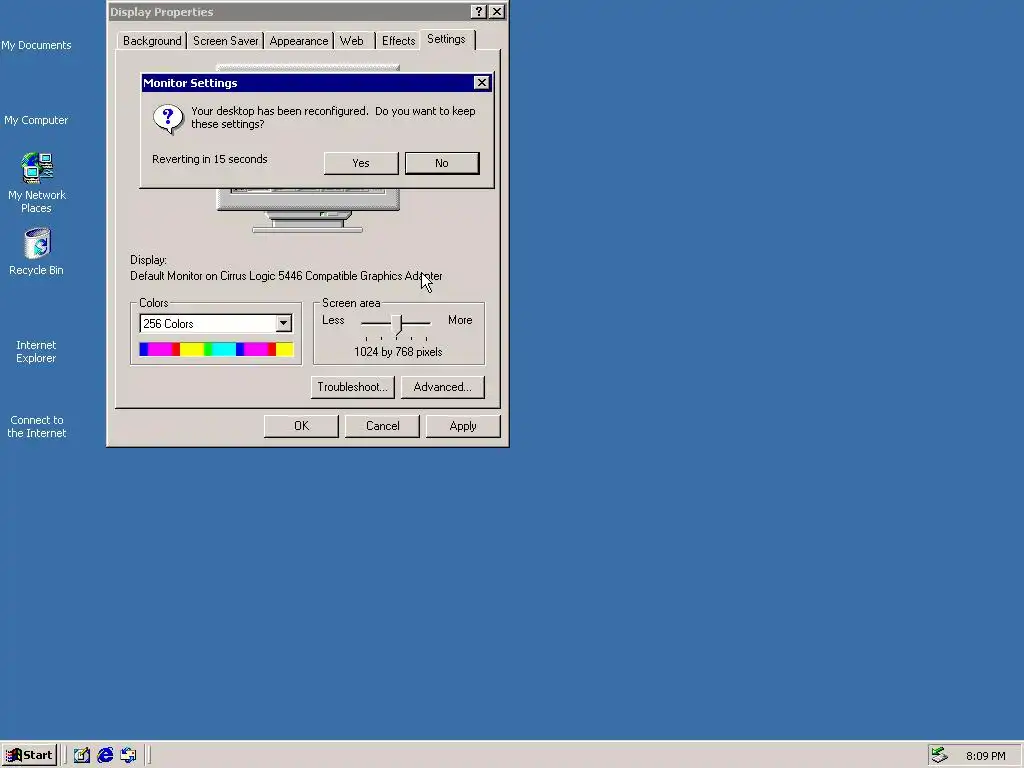Click the Screen area slider thumb

click(x=397, y=324)
